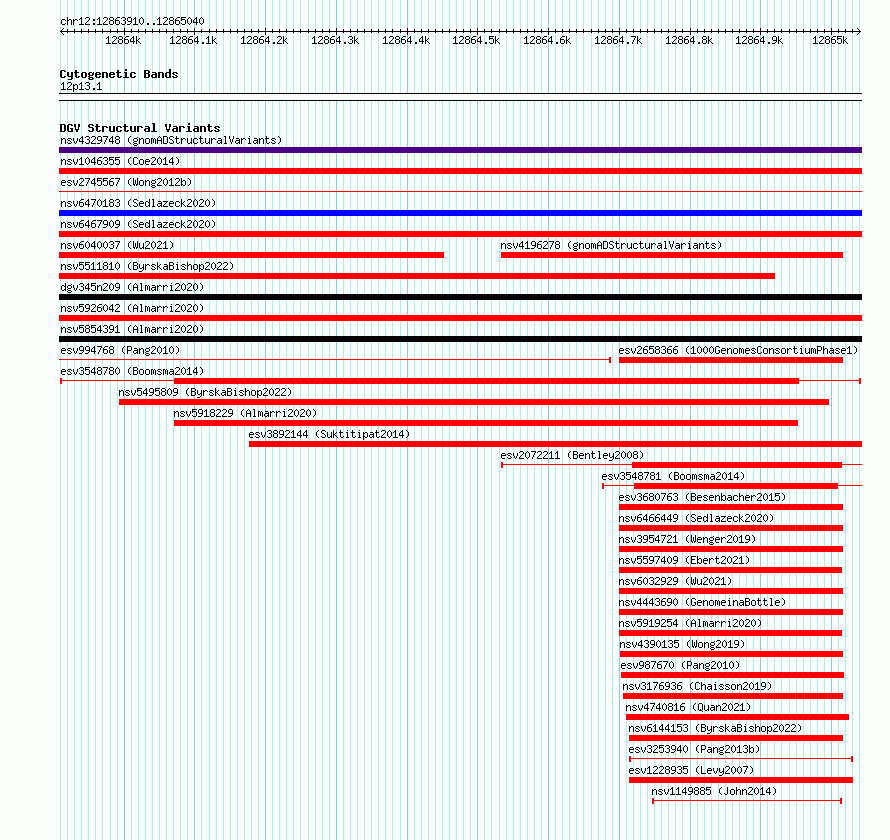This screenshot has height=840, width=890.
Task: Click the chr12:12863910..12865040 region label
Action: tap(132, 22)
